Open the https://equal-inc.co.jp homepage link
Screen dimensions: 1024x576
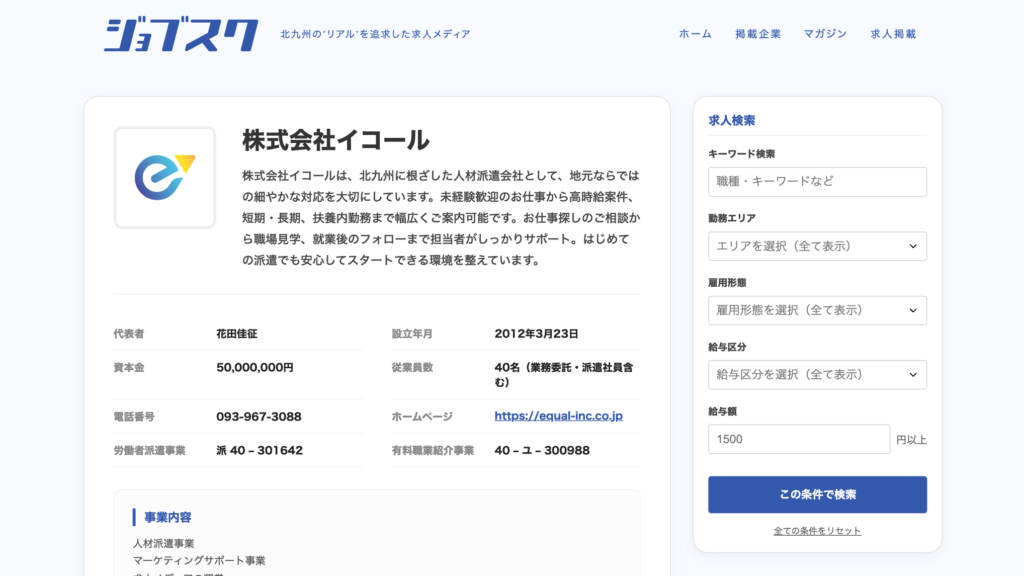[x=558, y=416]
